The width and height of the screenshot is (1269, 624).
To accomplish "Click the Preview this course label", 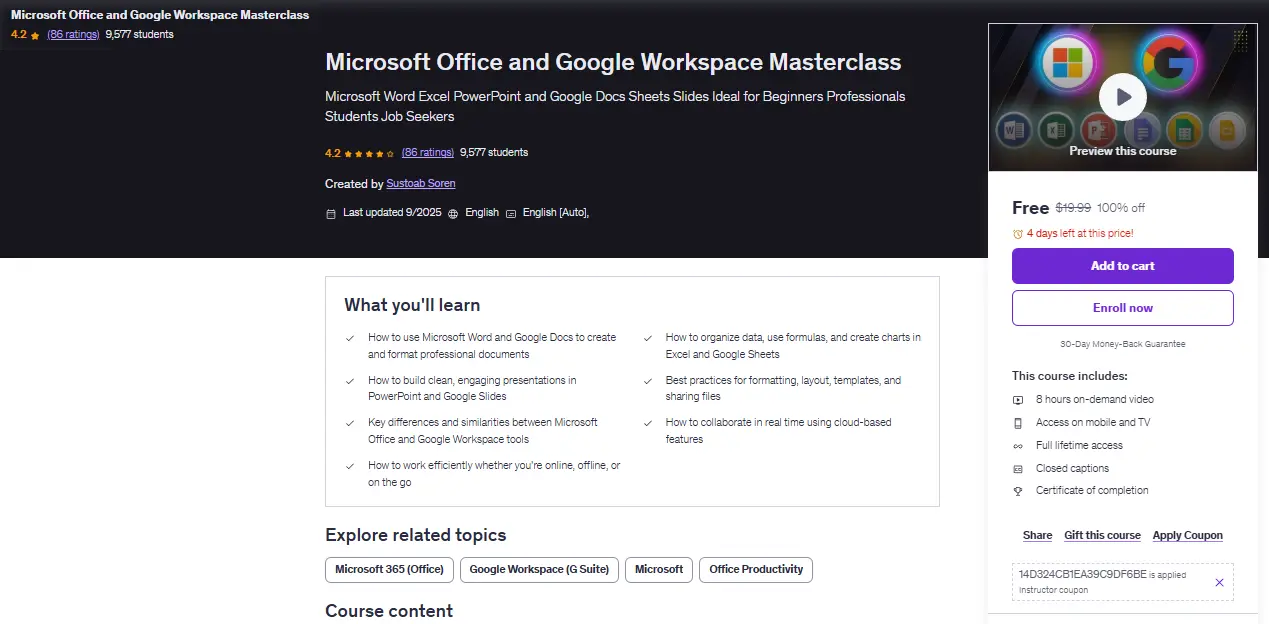I will [1123, 151].
